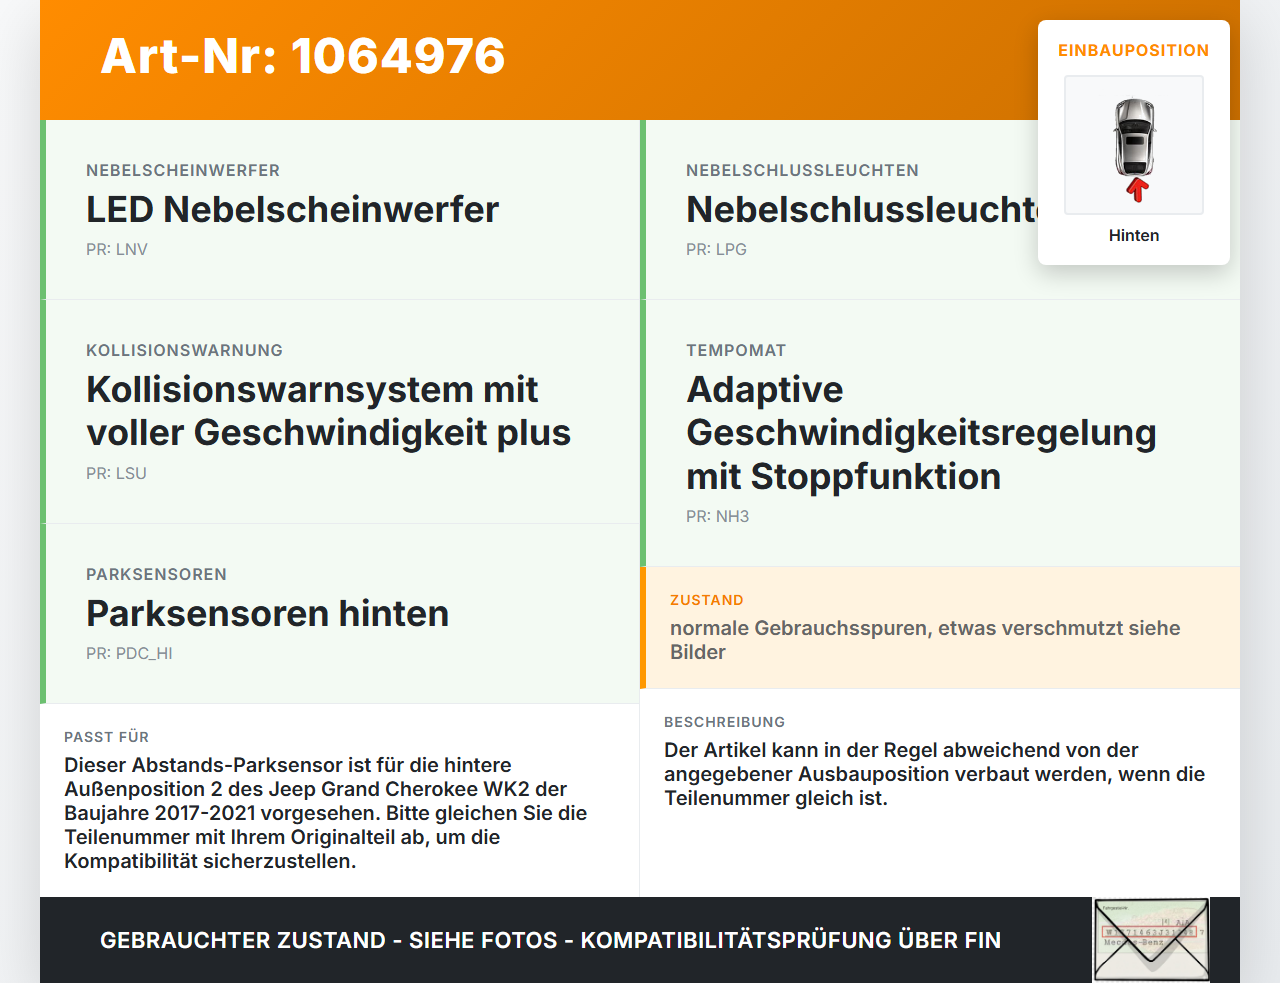The width and height of the screenshot is (1280, 983).
Task: Click the TEMPOMAT category label
Action: 736,350
